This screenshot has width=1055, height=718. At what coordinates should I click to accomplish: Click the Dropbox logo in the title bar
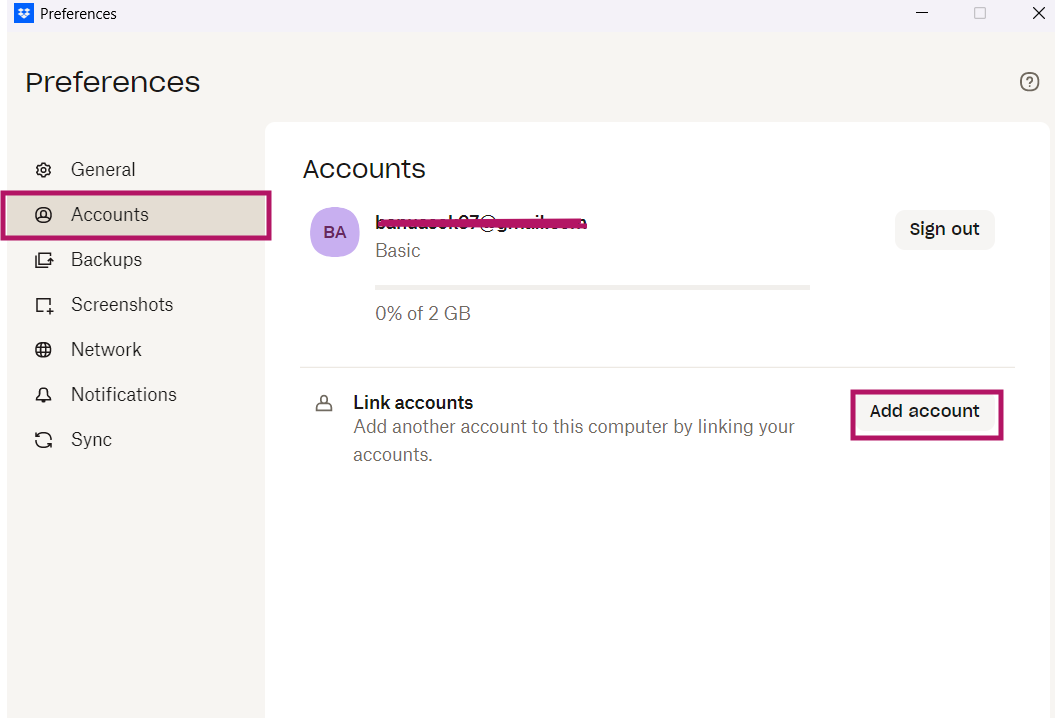tap(23, 13)
